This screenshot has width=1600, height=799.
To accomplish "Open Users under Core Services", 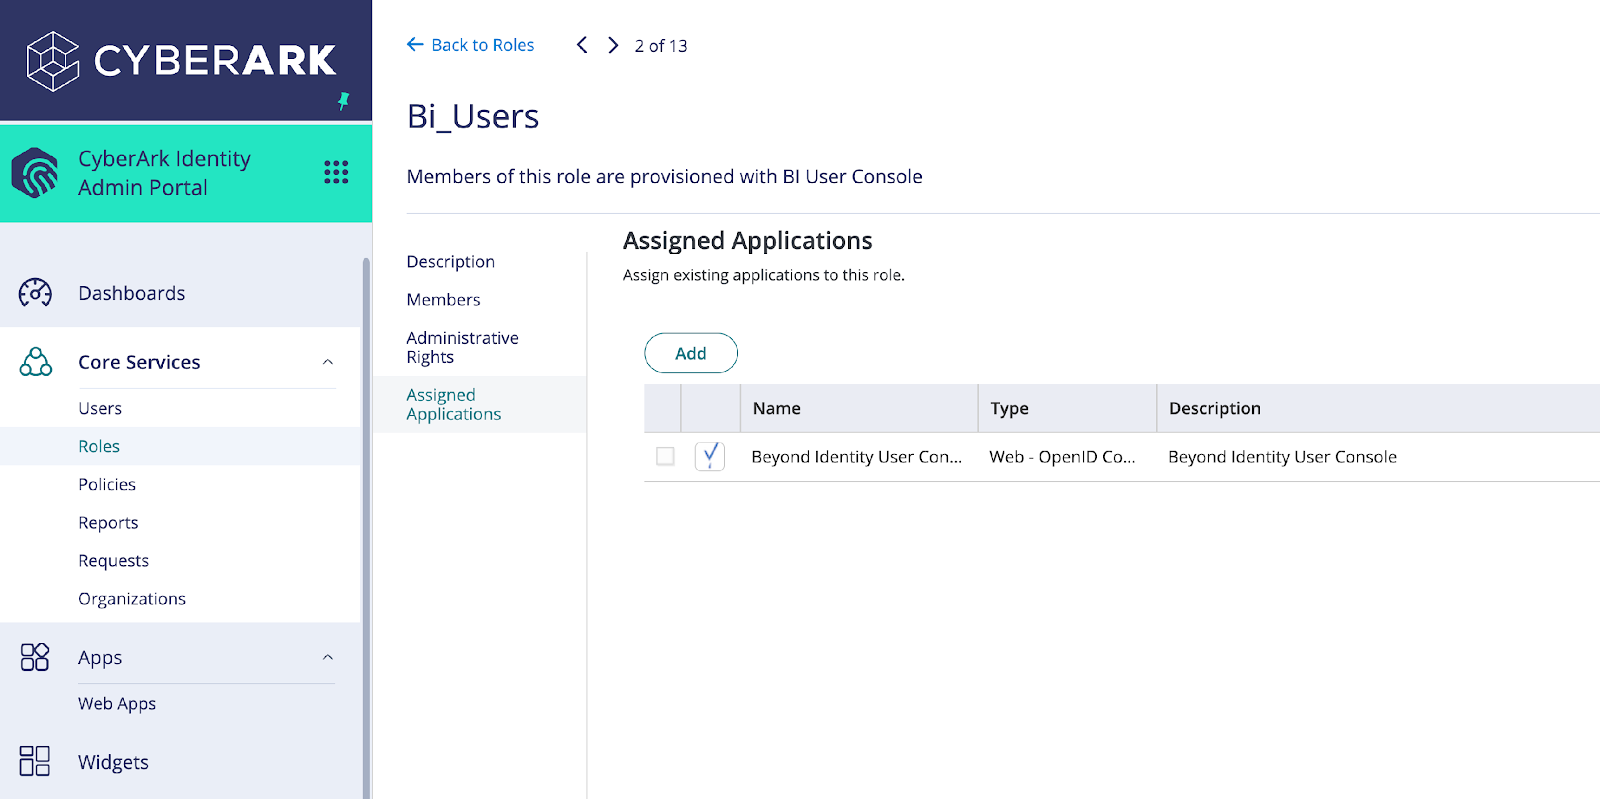I will point(100,408).
